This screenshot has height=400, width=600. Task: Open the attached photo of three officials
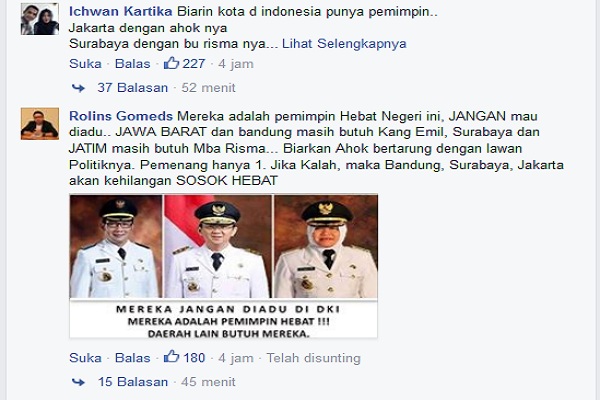(223, 266)
